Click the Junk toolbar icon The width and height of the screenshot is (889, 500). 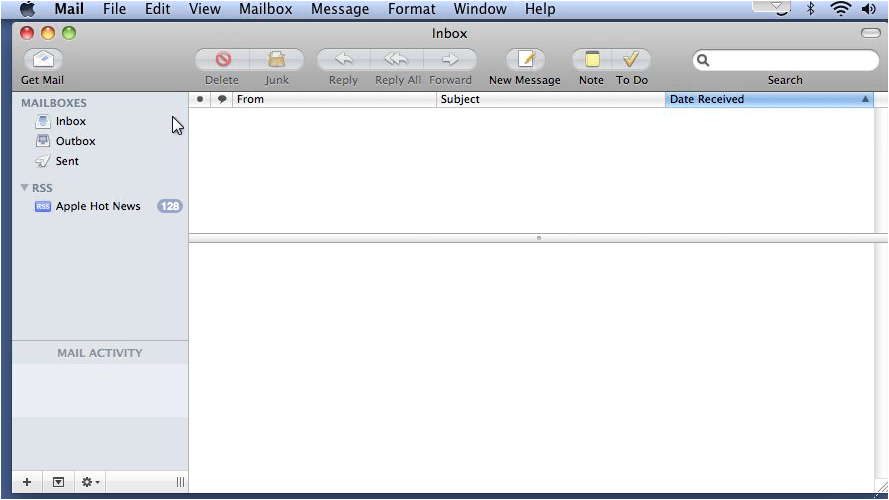click(x=277, y=59)
